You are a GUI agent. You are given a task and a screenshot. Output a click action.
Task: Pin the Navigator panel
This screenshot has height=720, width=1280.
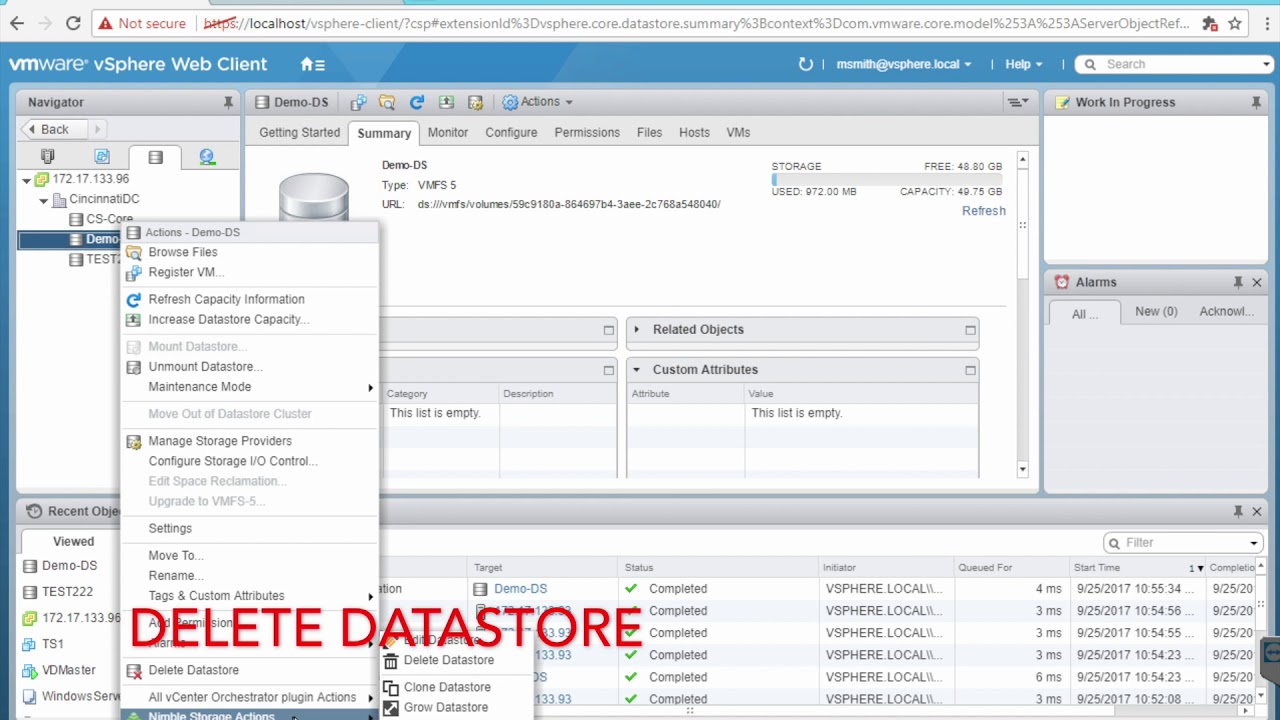tap(228, 102)
